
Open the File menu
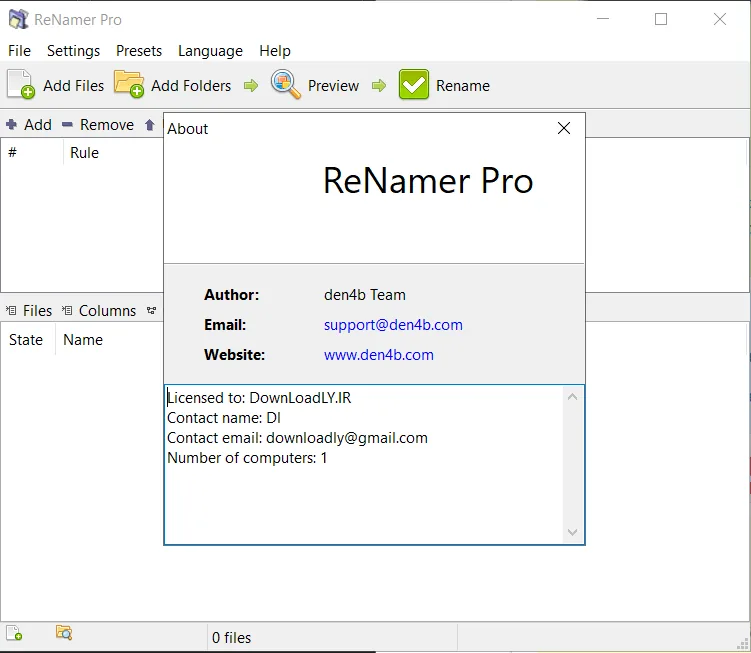tap(19, 51)
